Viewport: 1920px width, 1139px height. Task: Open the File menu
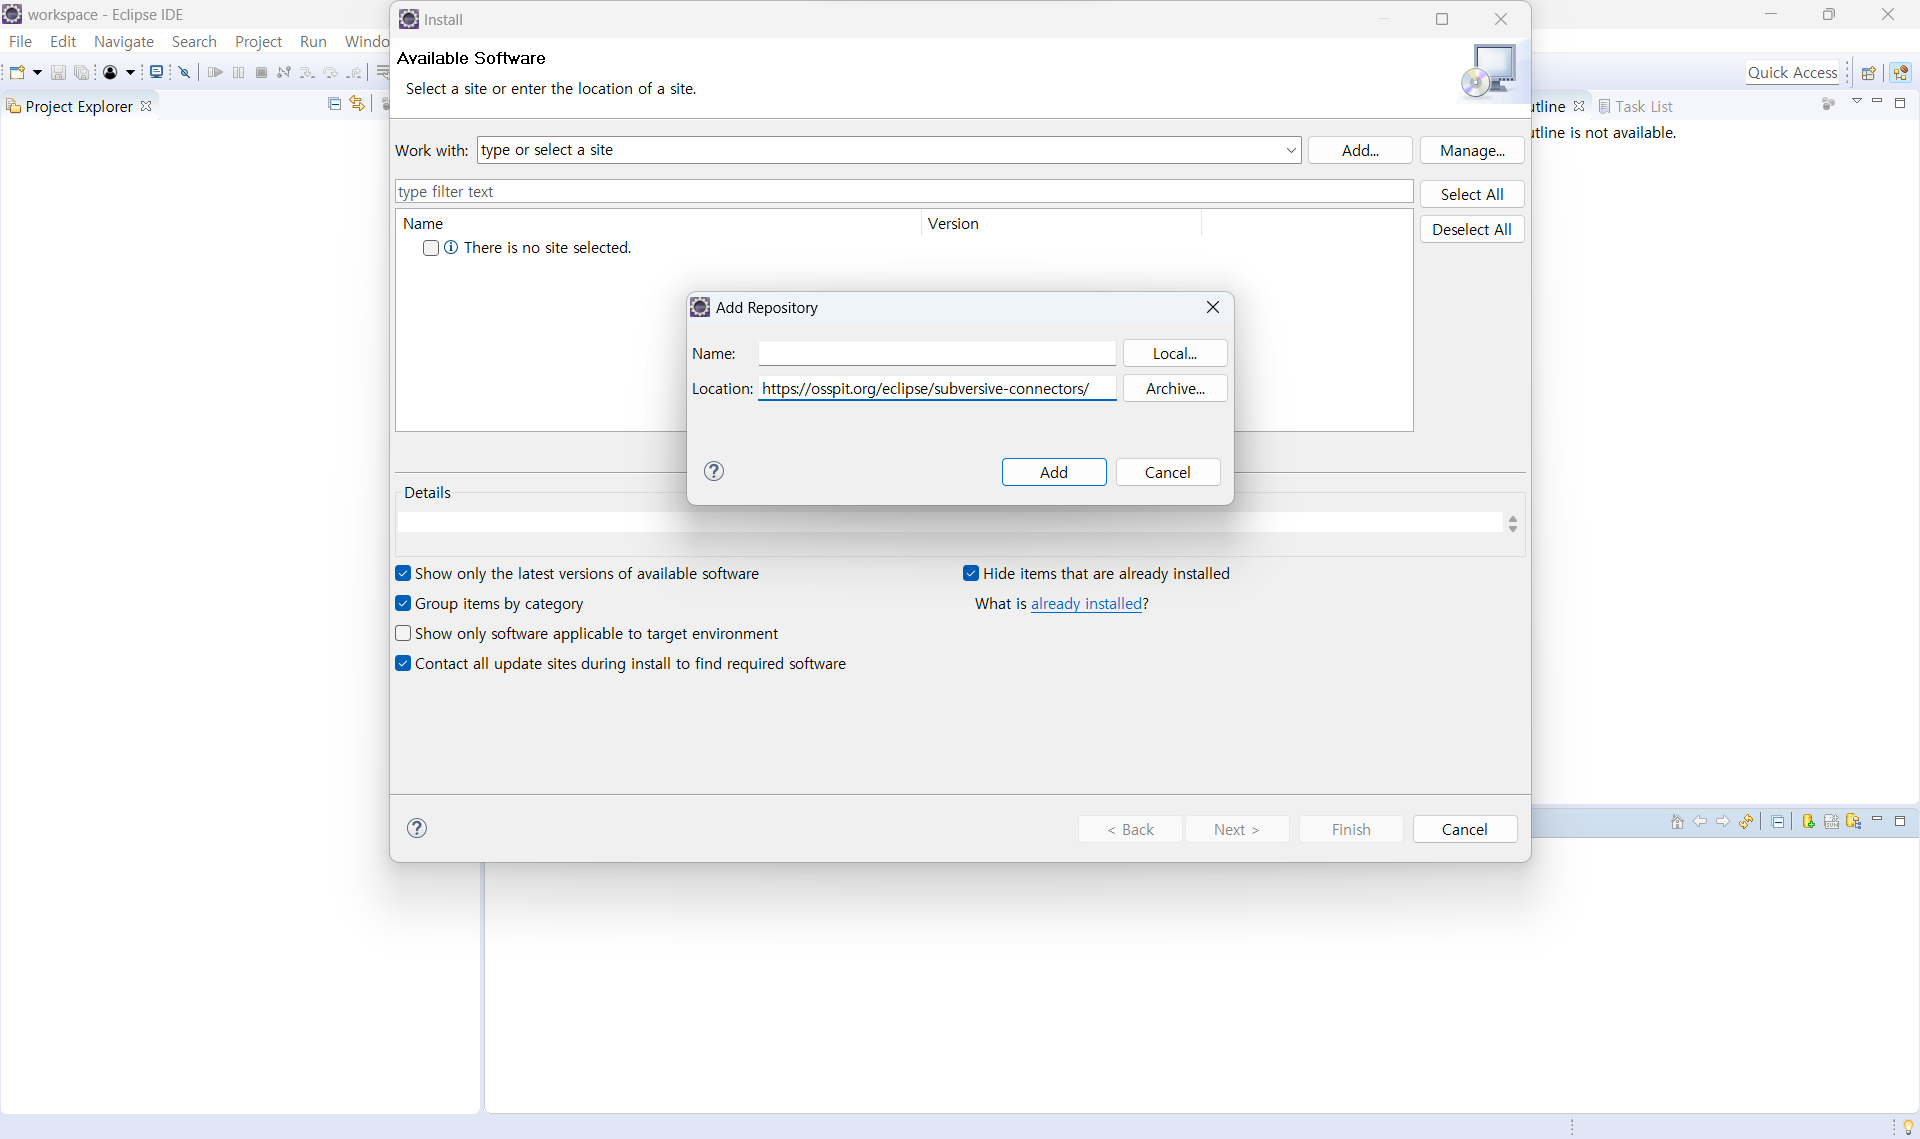click(20, 41)
